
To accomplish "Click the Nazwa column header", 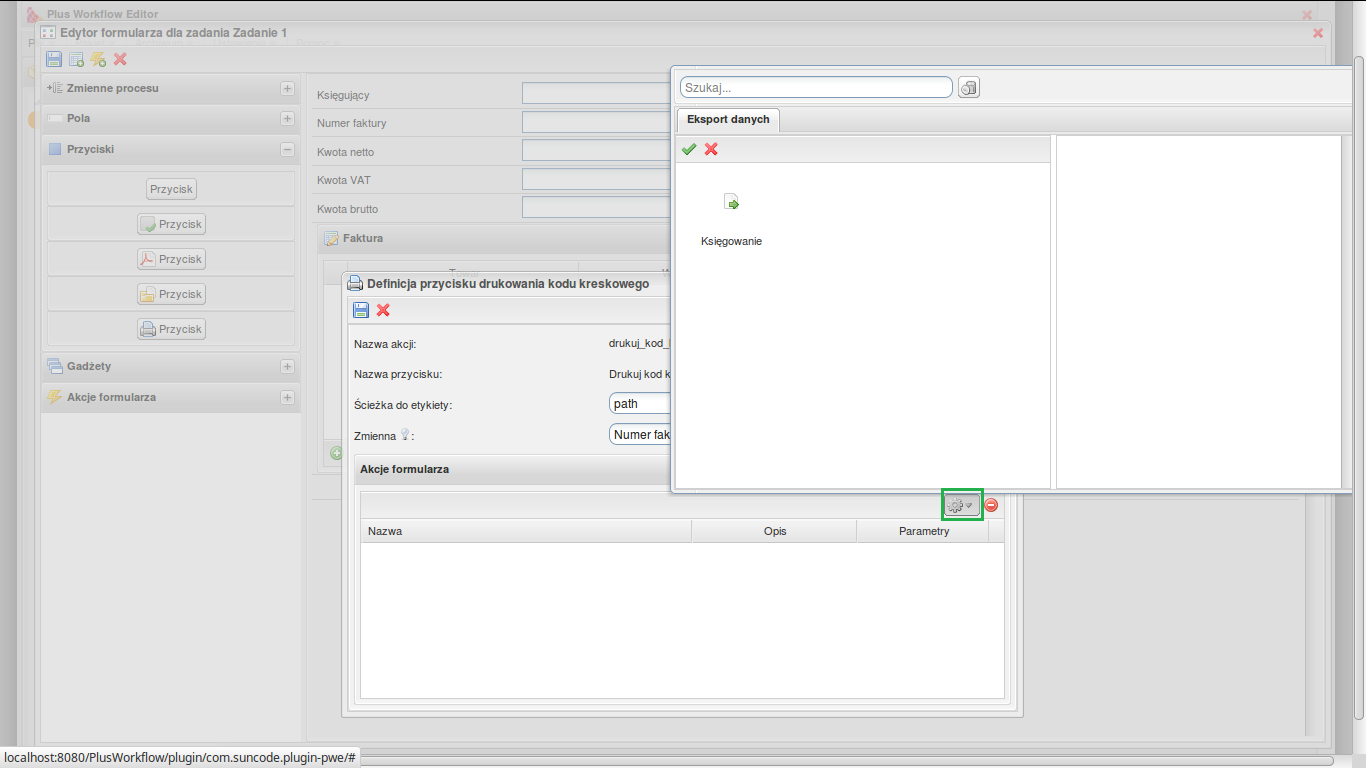I will click(x=525, y=531).
